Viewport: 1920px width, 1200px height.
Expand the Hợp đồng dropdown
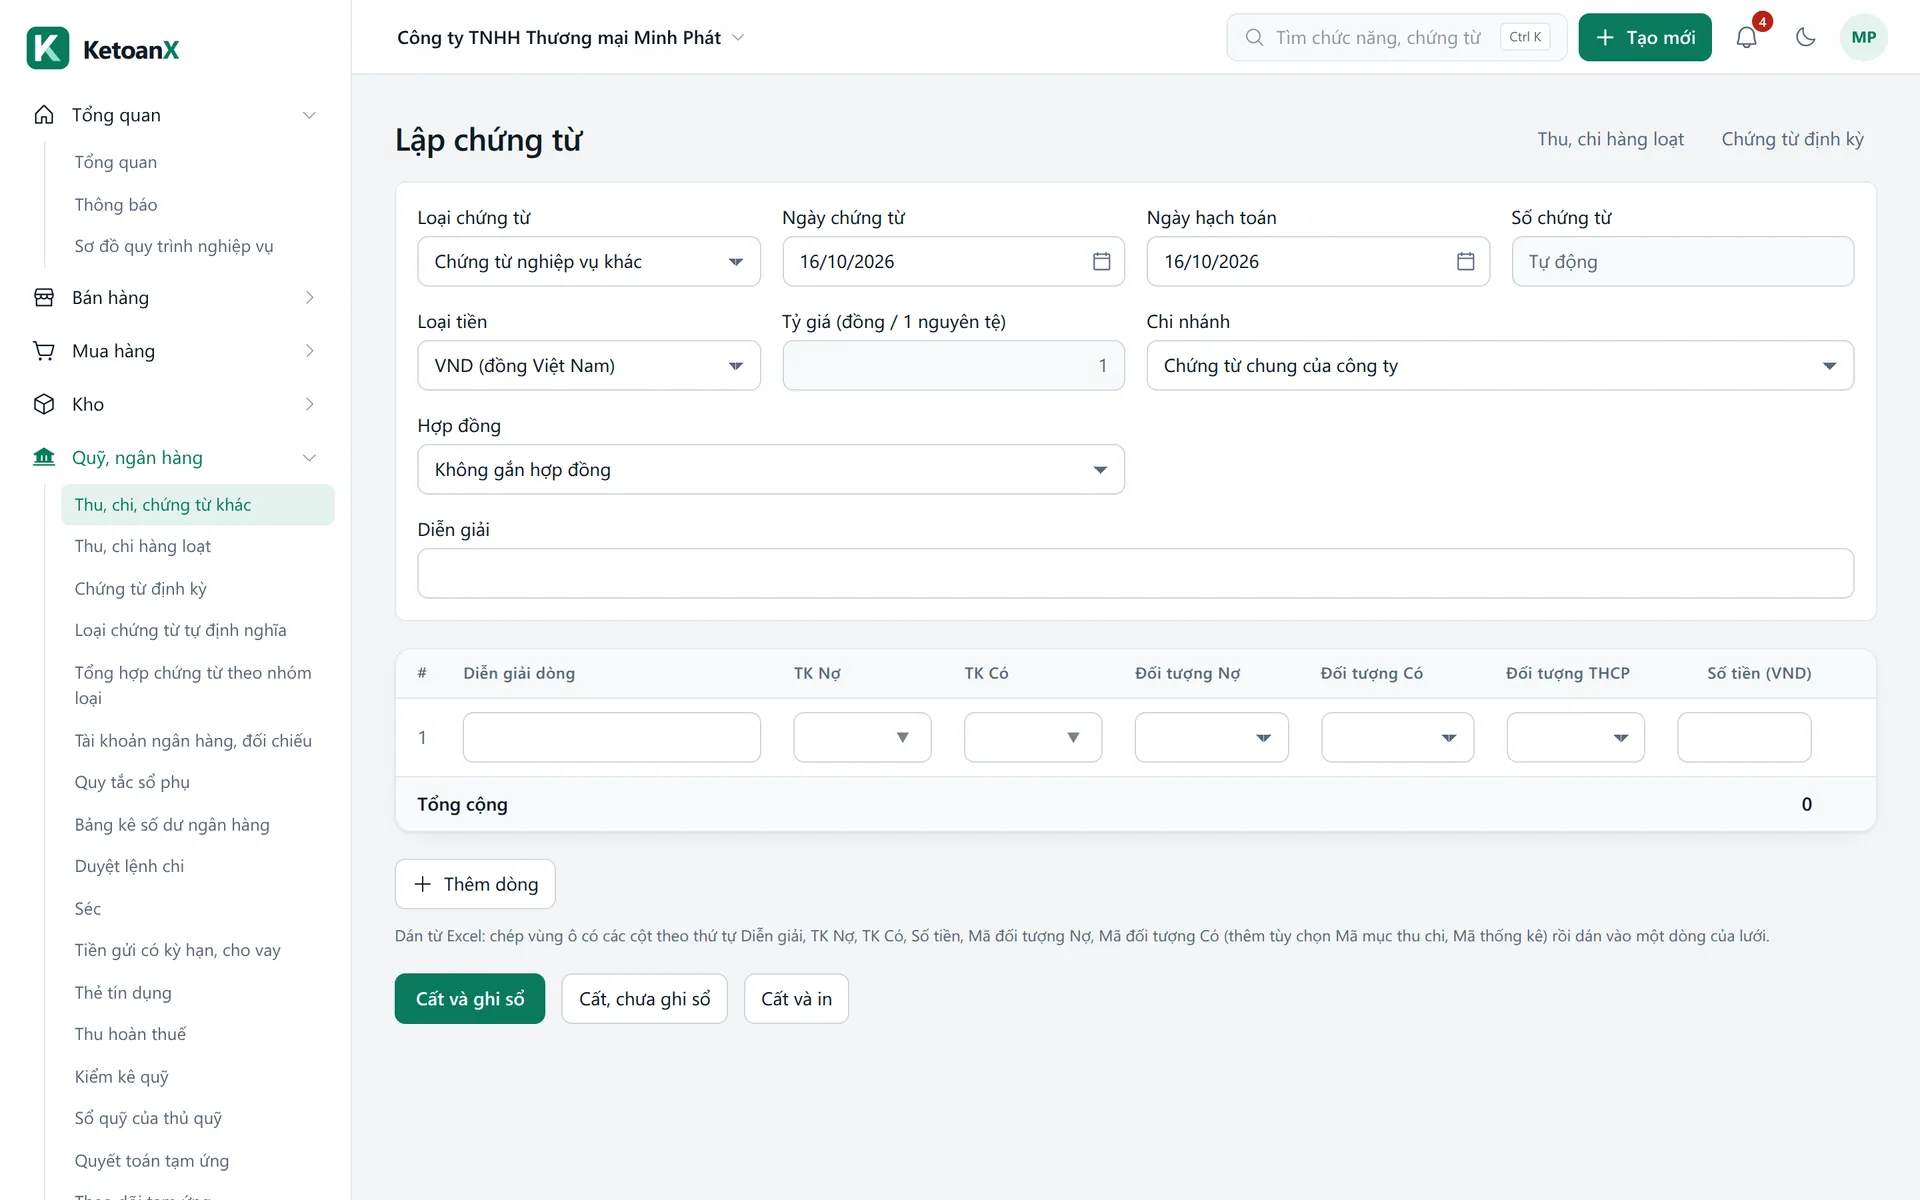[770, 469]
